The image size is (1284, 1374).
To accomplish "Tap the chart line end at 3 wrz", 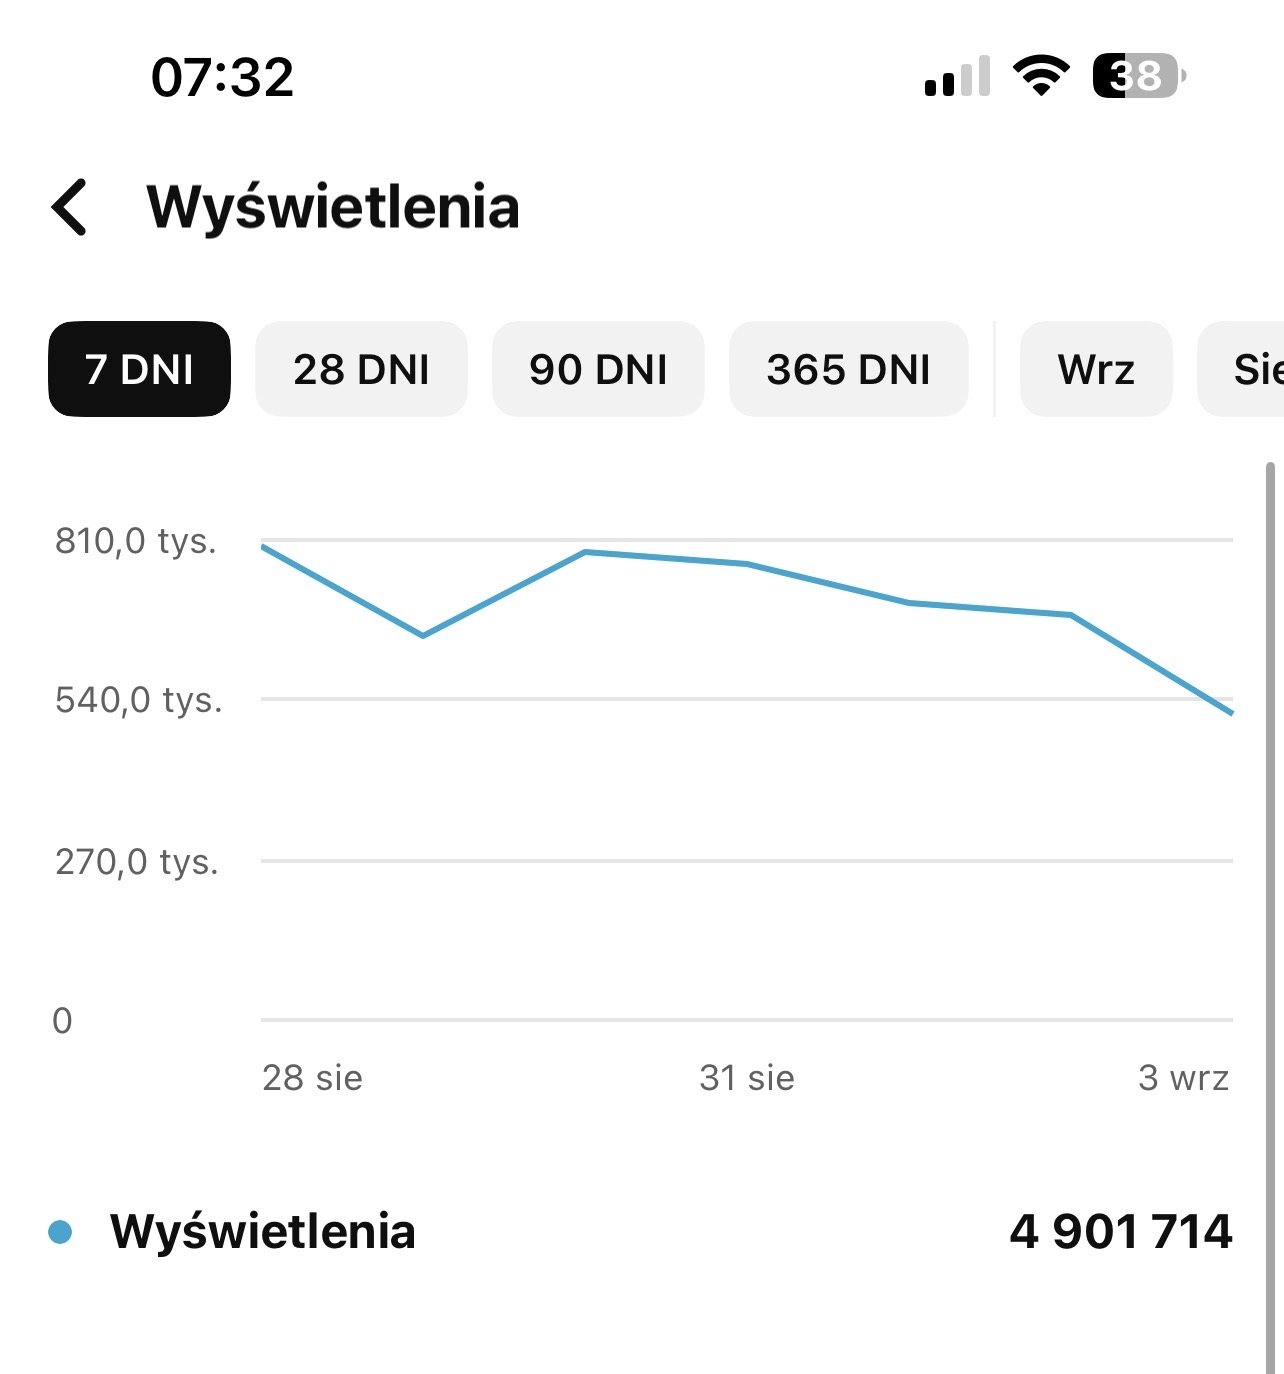I will [x=1231, y=713].
